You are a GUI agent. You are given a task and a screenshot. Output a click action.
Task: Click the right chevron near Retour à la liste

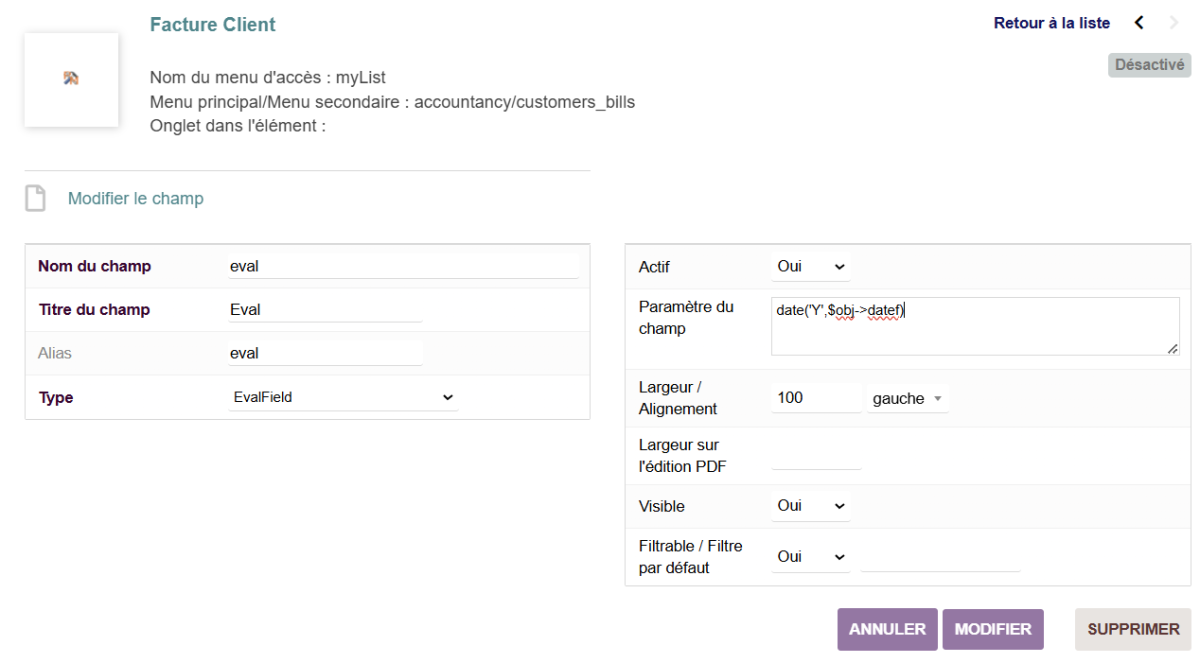[1172, 22]
